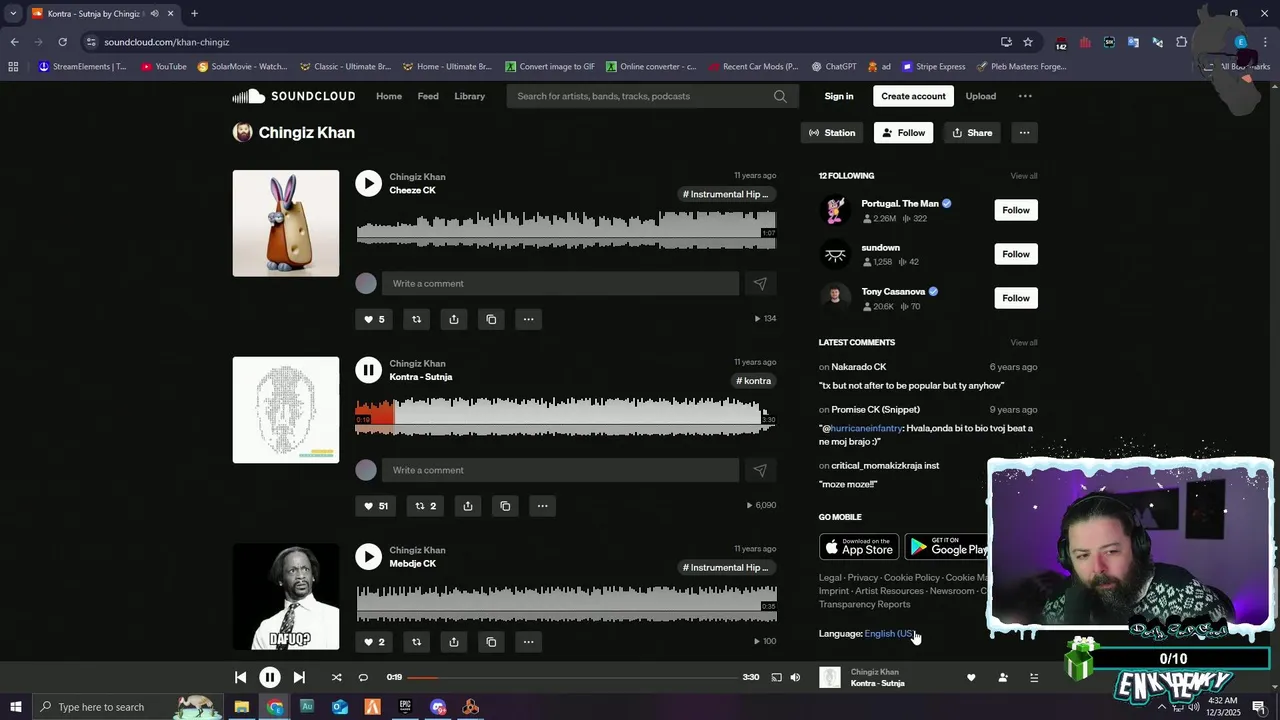Seek in Cheeze CK waveform
1280x720 pixels.
point(566,229)
